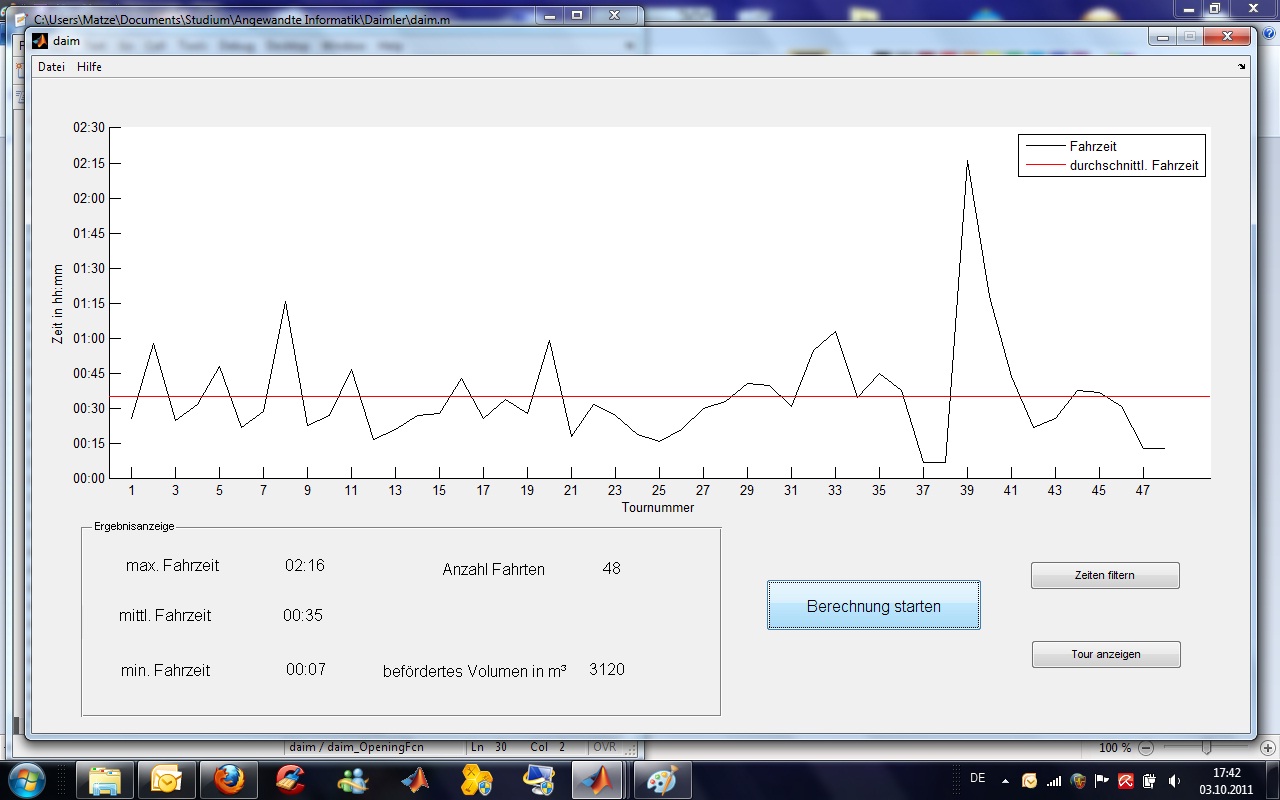Open Windows Explorer folder icon in taskbar

105,780
